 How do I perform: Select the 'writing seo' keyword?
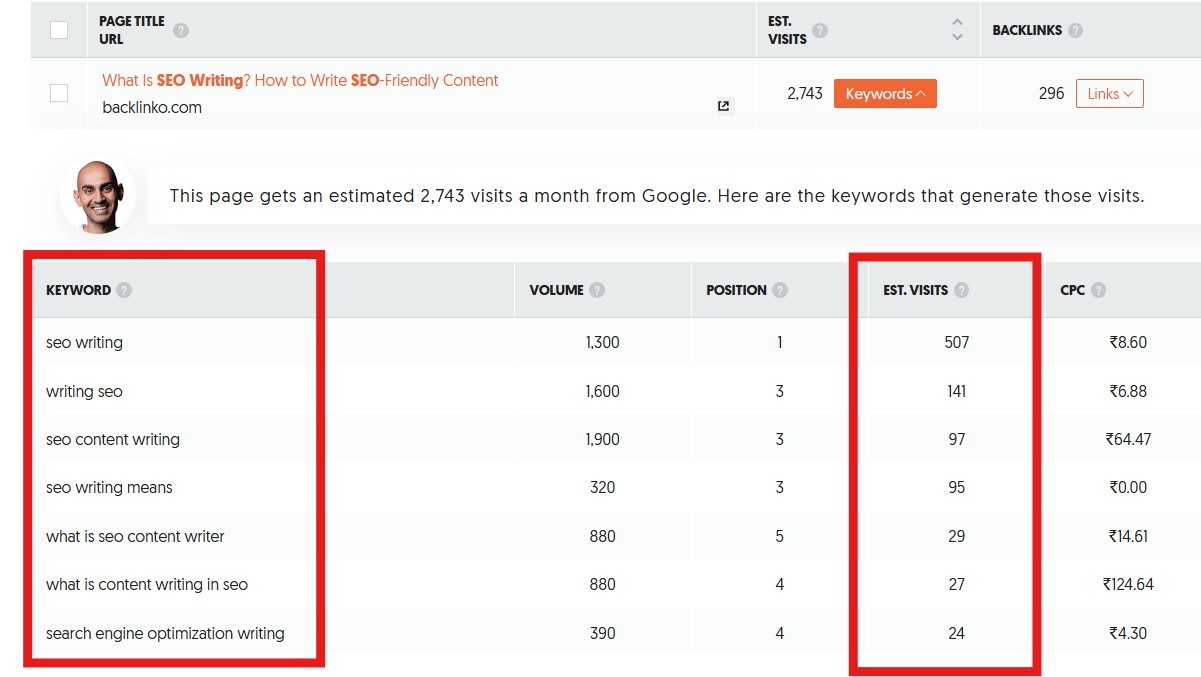pos(84,391)
